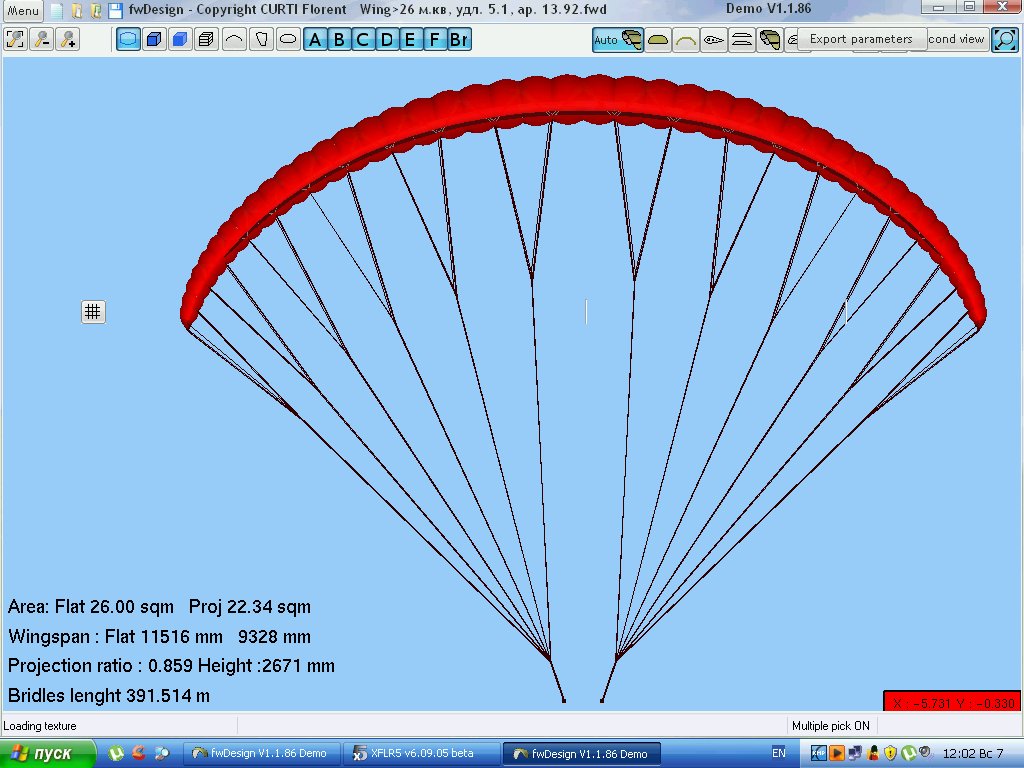Toggle the Auto wing view button
The height and width of the screenshot is (768, 1024).
tap(617, 40)
